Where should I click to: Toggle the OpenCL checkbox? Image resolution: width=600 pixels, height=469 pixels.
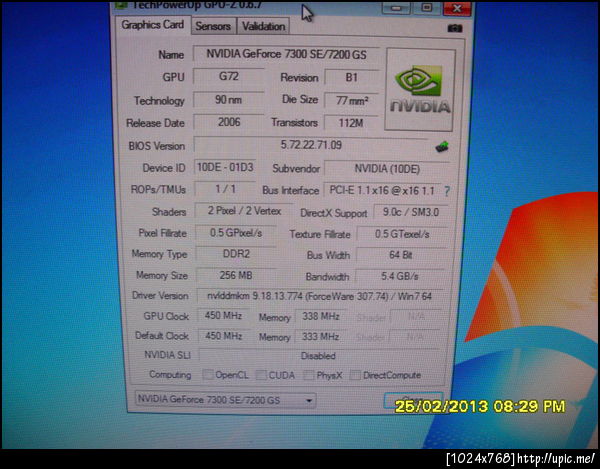(208, 375)
